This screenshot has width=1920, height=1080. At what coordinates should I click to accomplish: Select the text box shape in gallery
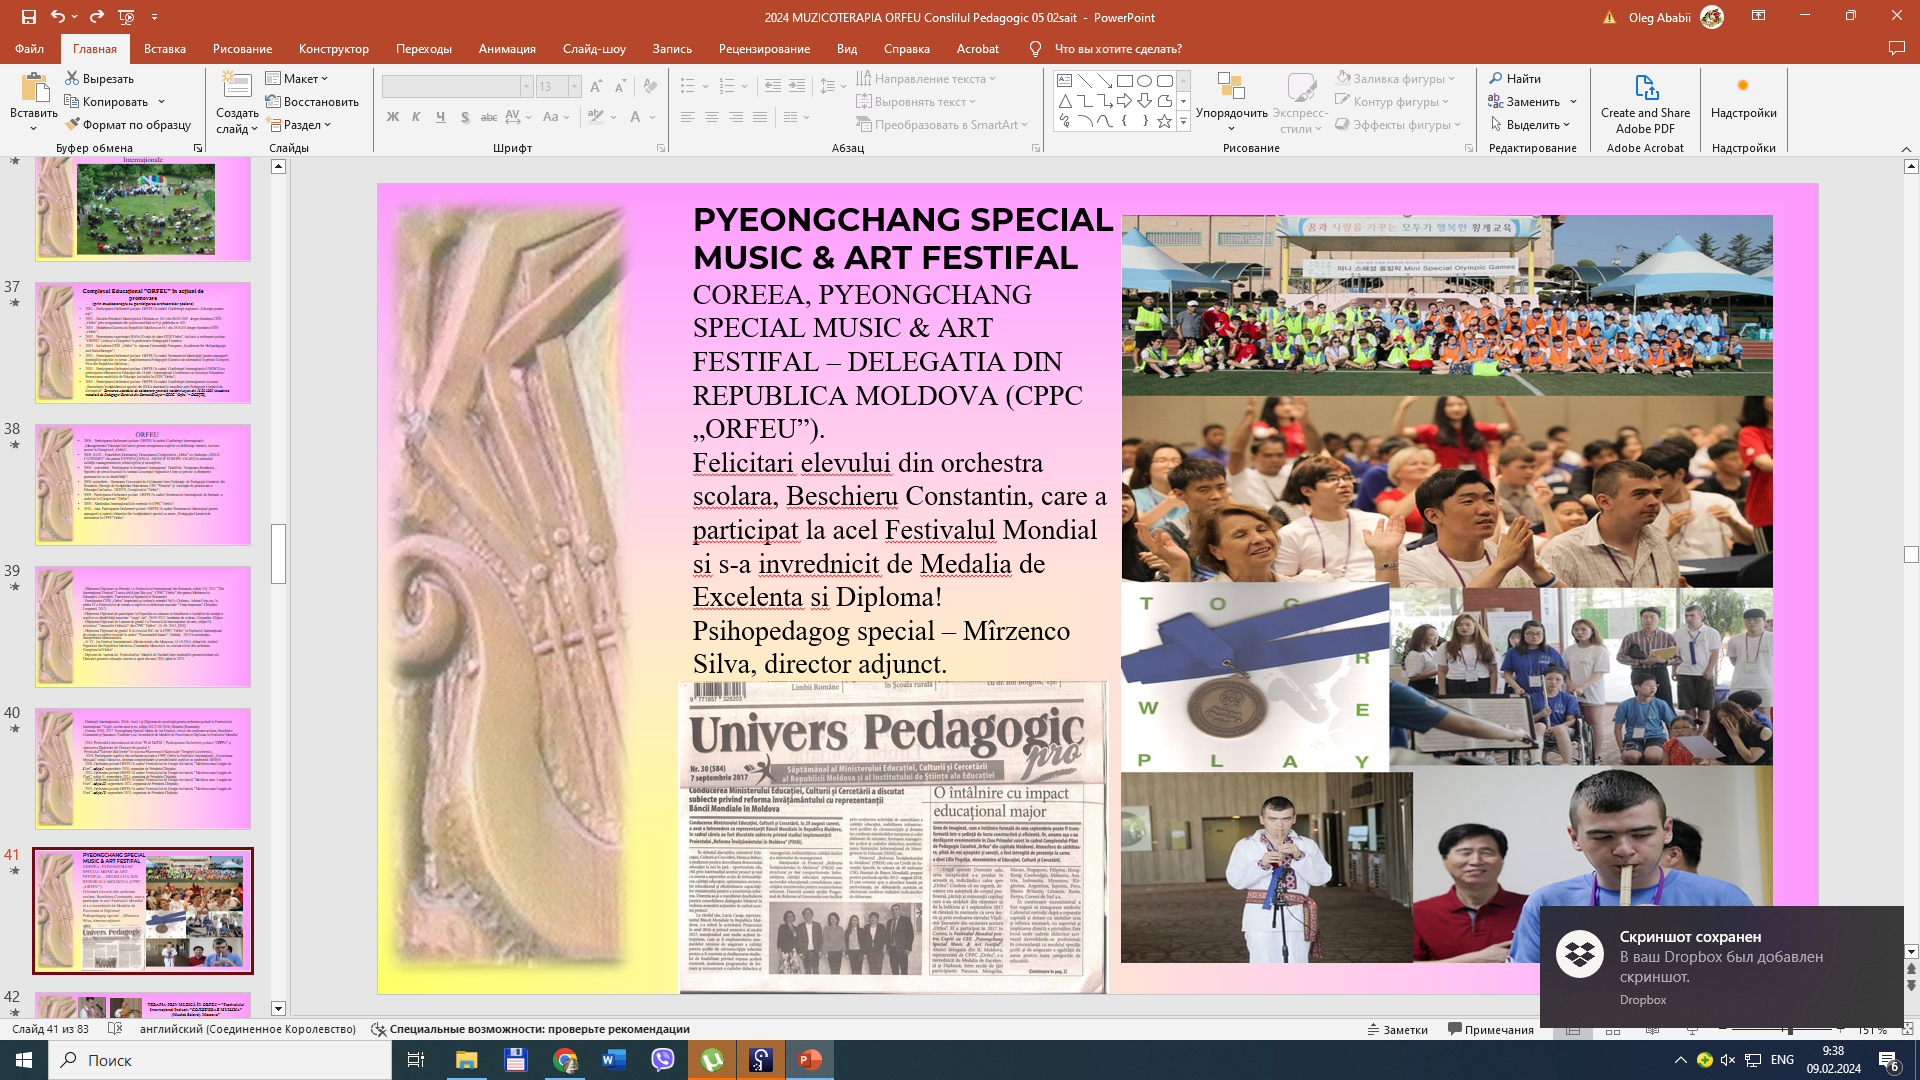1064,80
